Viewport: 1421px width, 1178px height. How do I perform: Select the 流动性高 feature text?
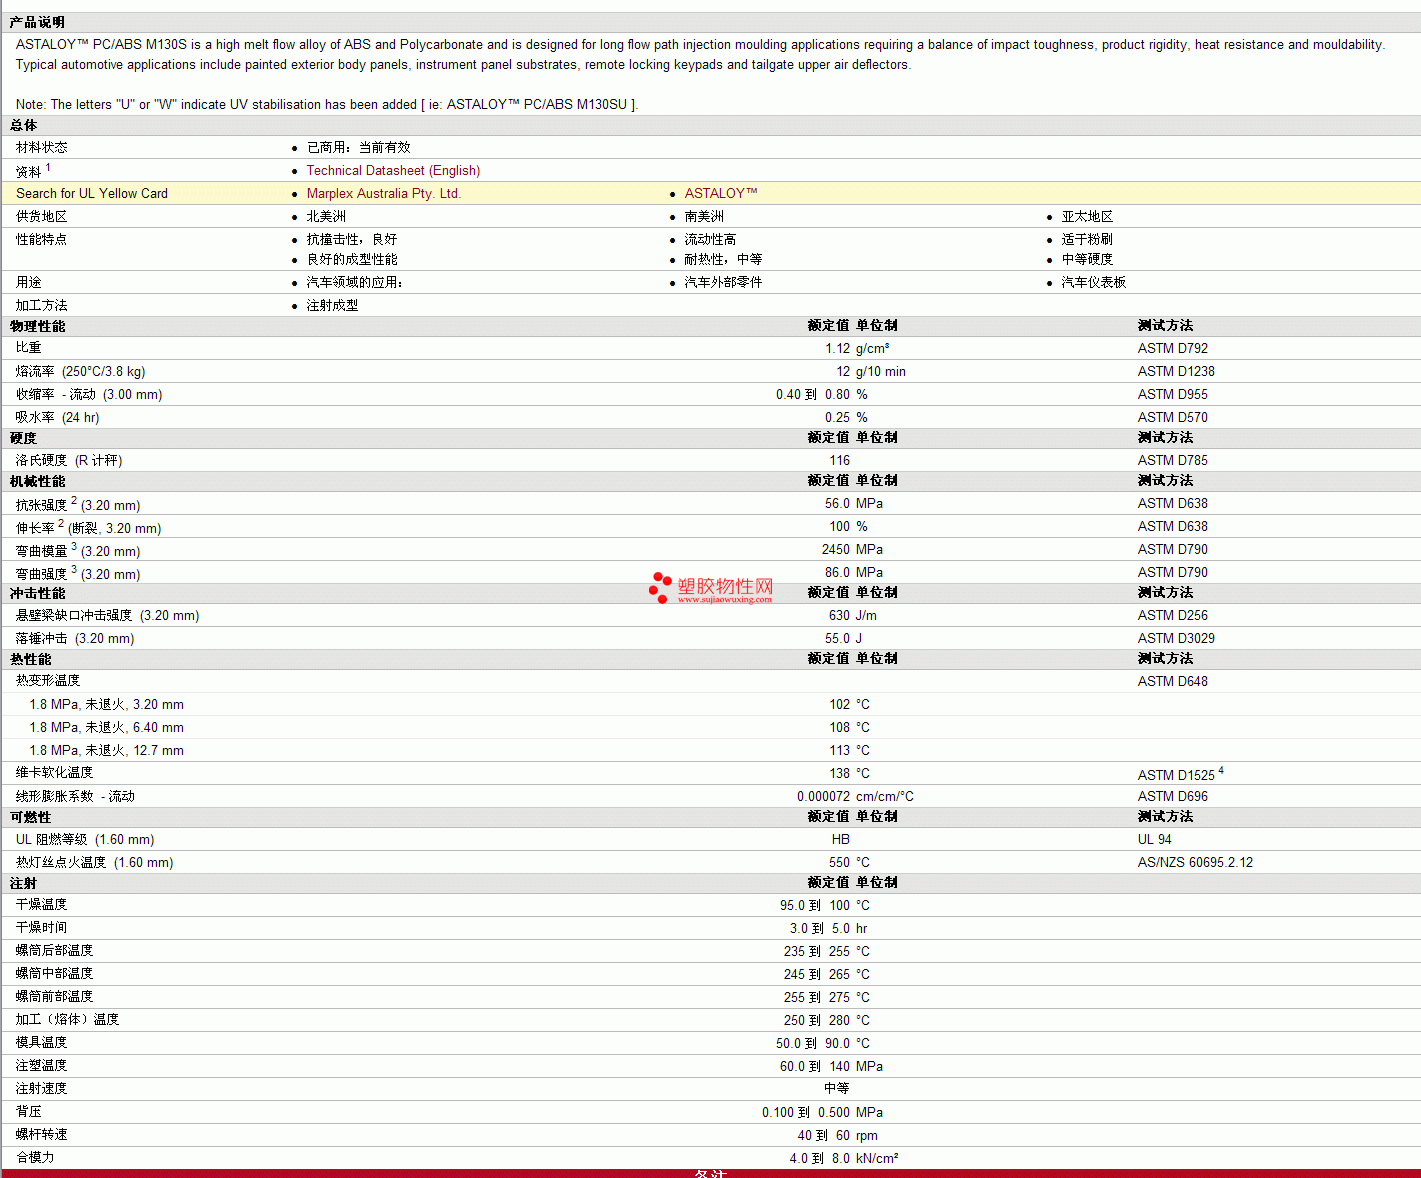pos(710,240)
